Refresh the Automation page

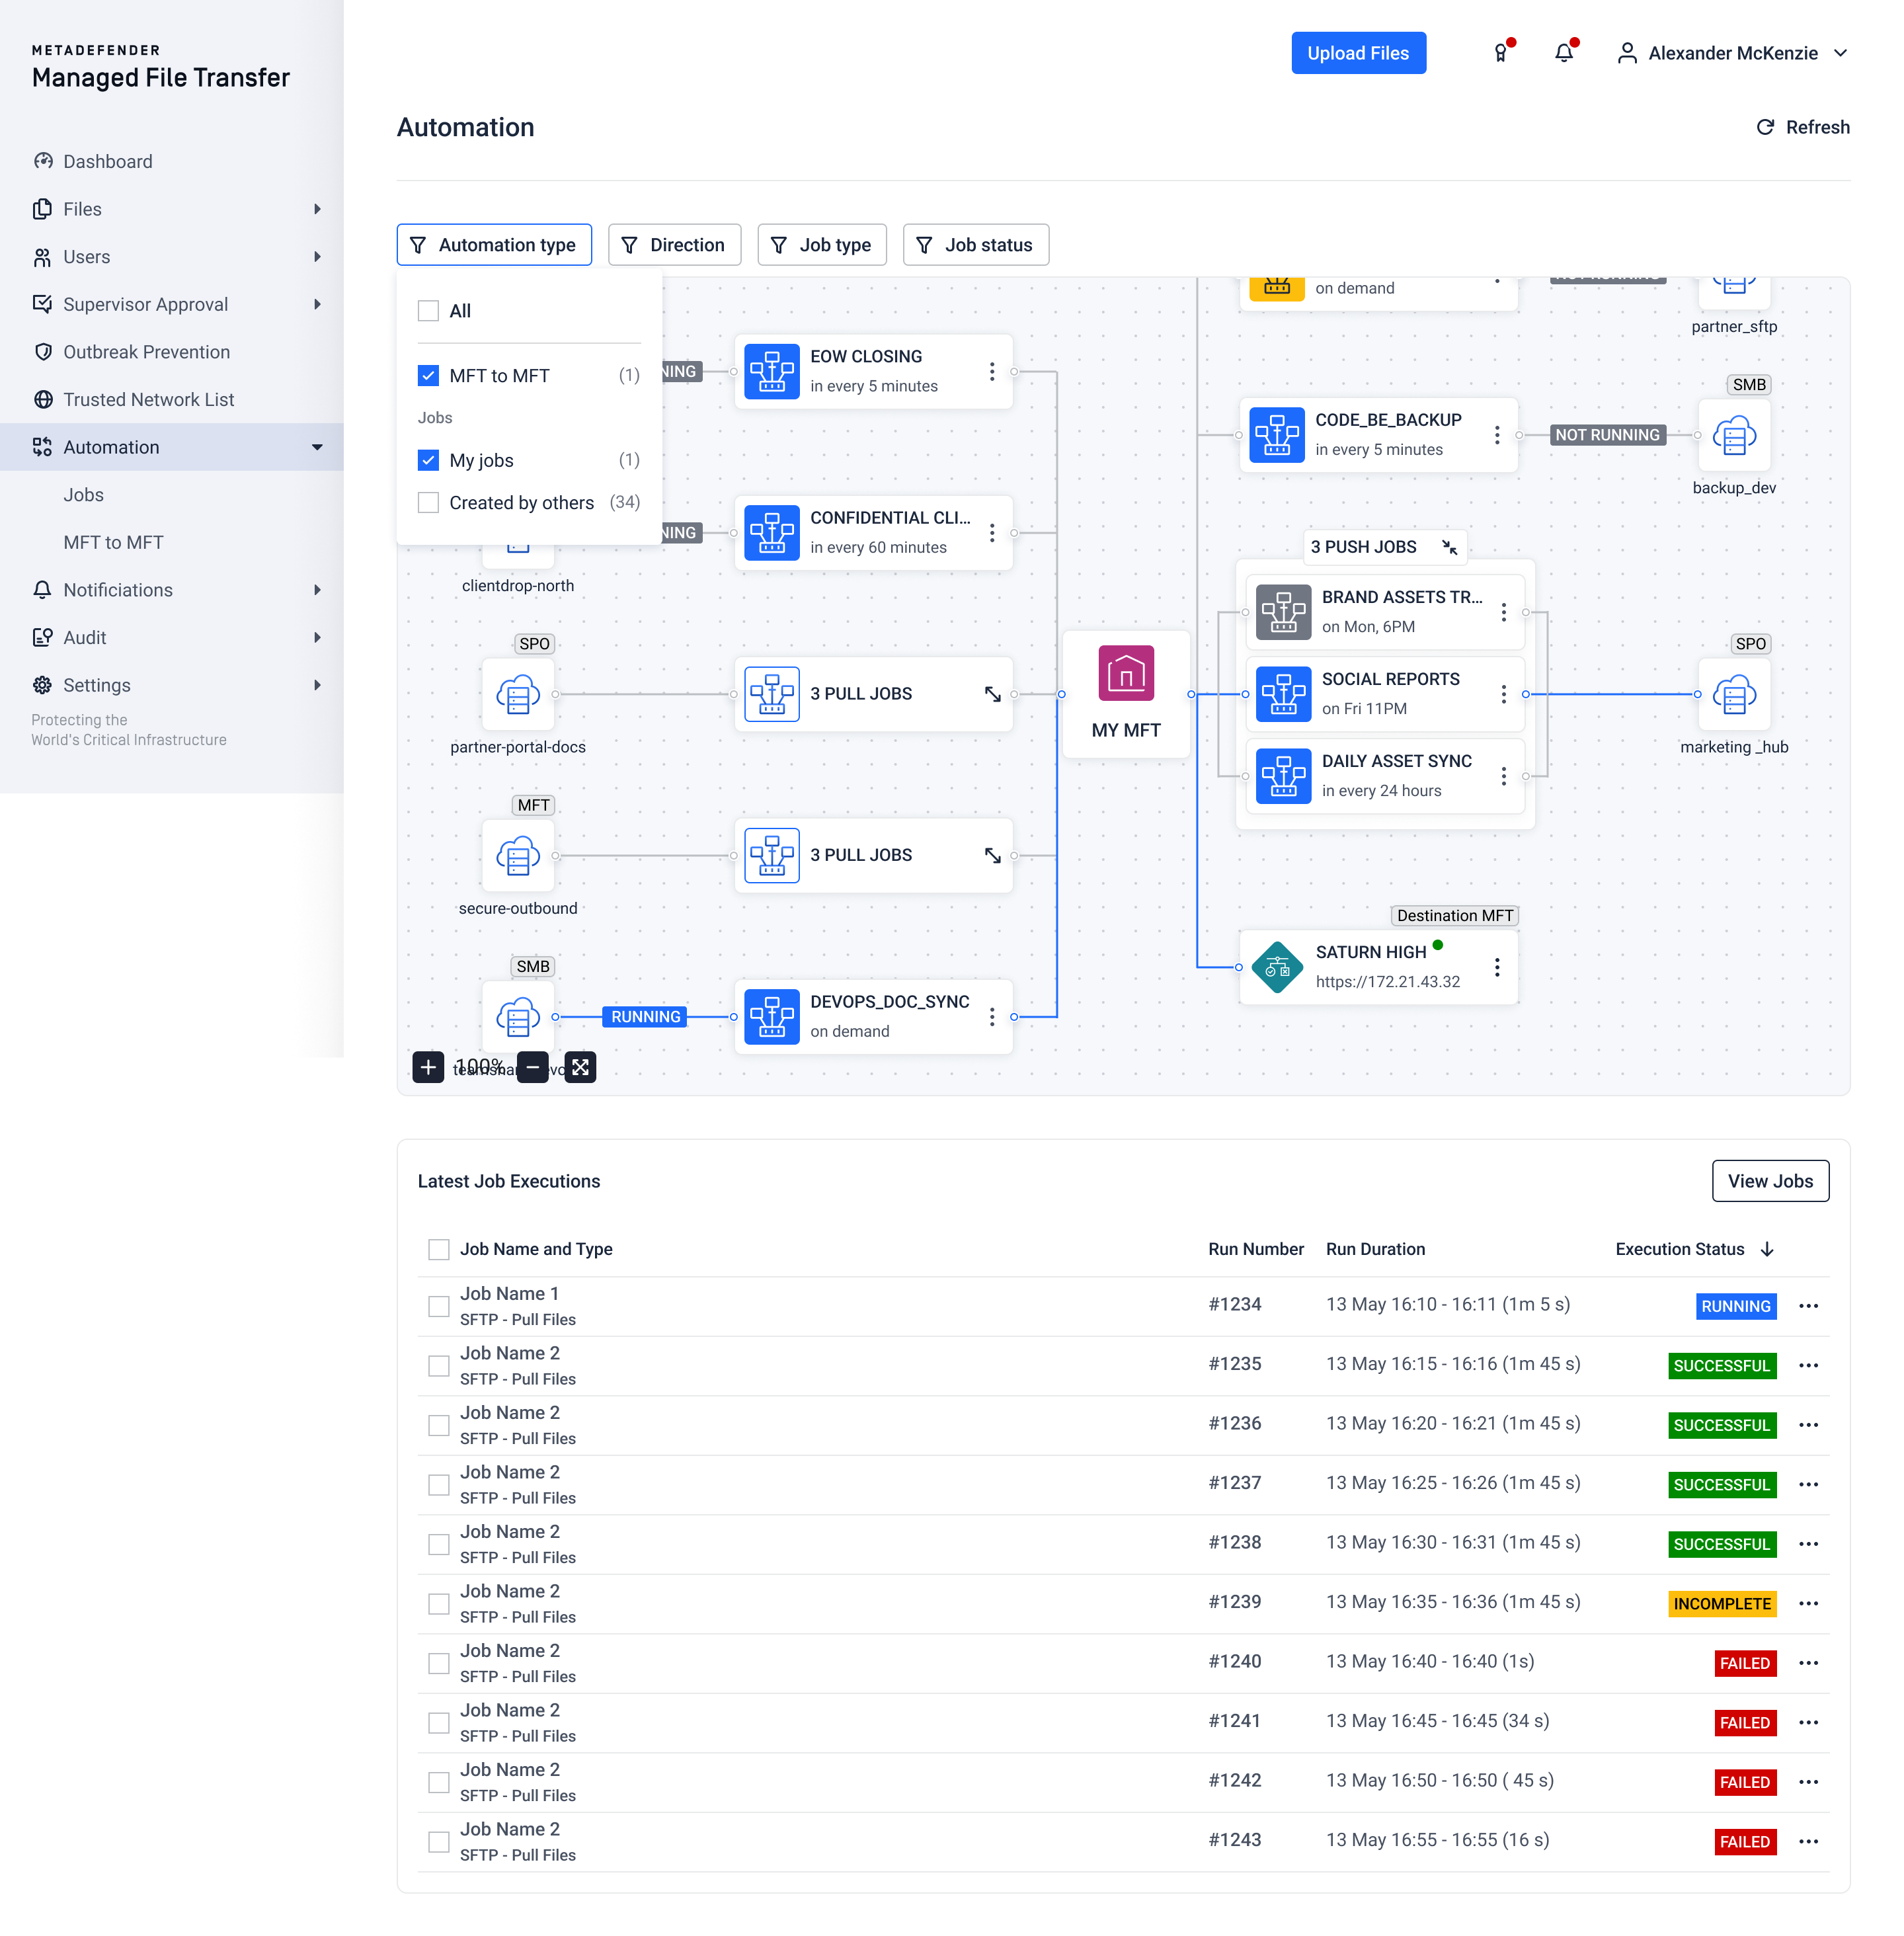(1803, 127)
